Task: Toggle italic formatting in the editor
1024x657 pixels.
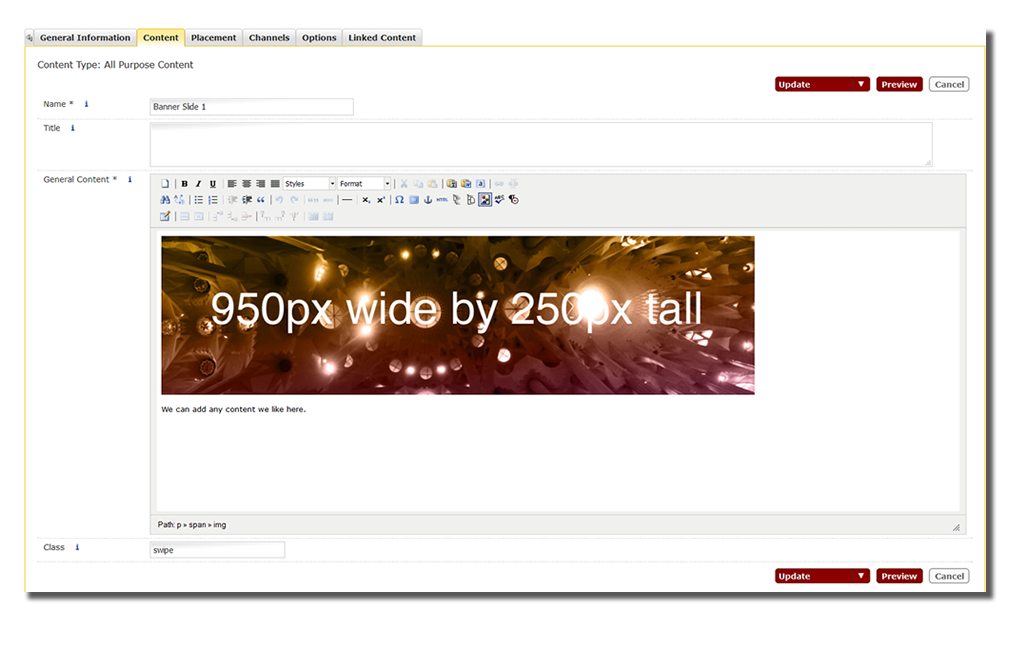Action: click(x=198, y=184)
